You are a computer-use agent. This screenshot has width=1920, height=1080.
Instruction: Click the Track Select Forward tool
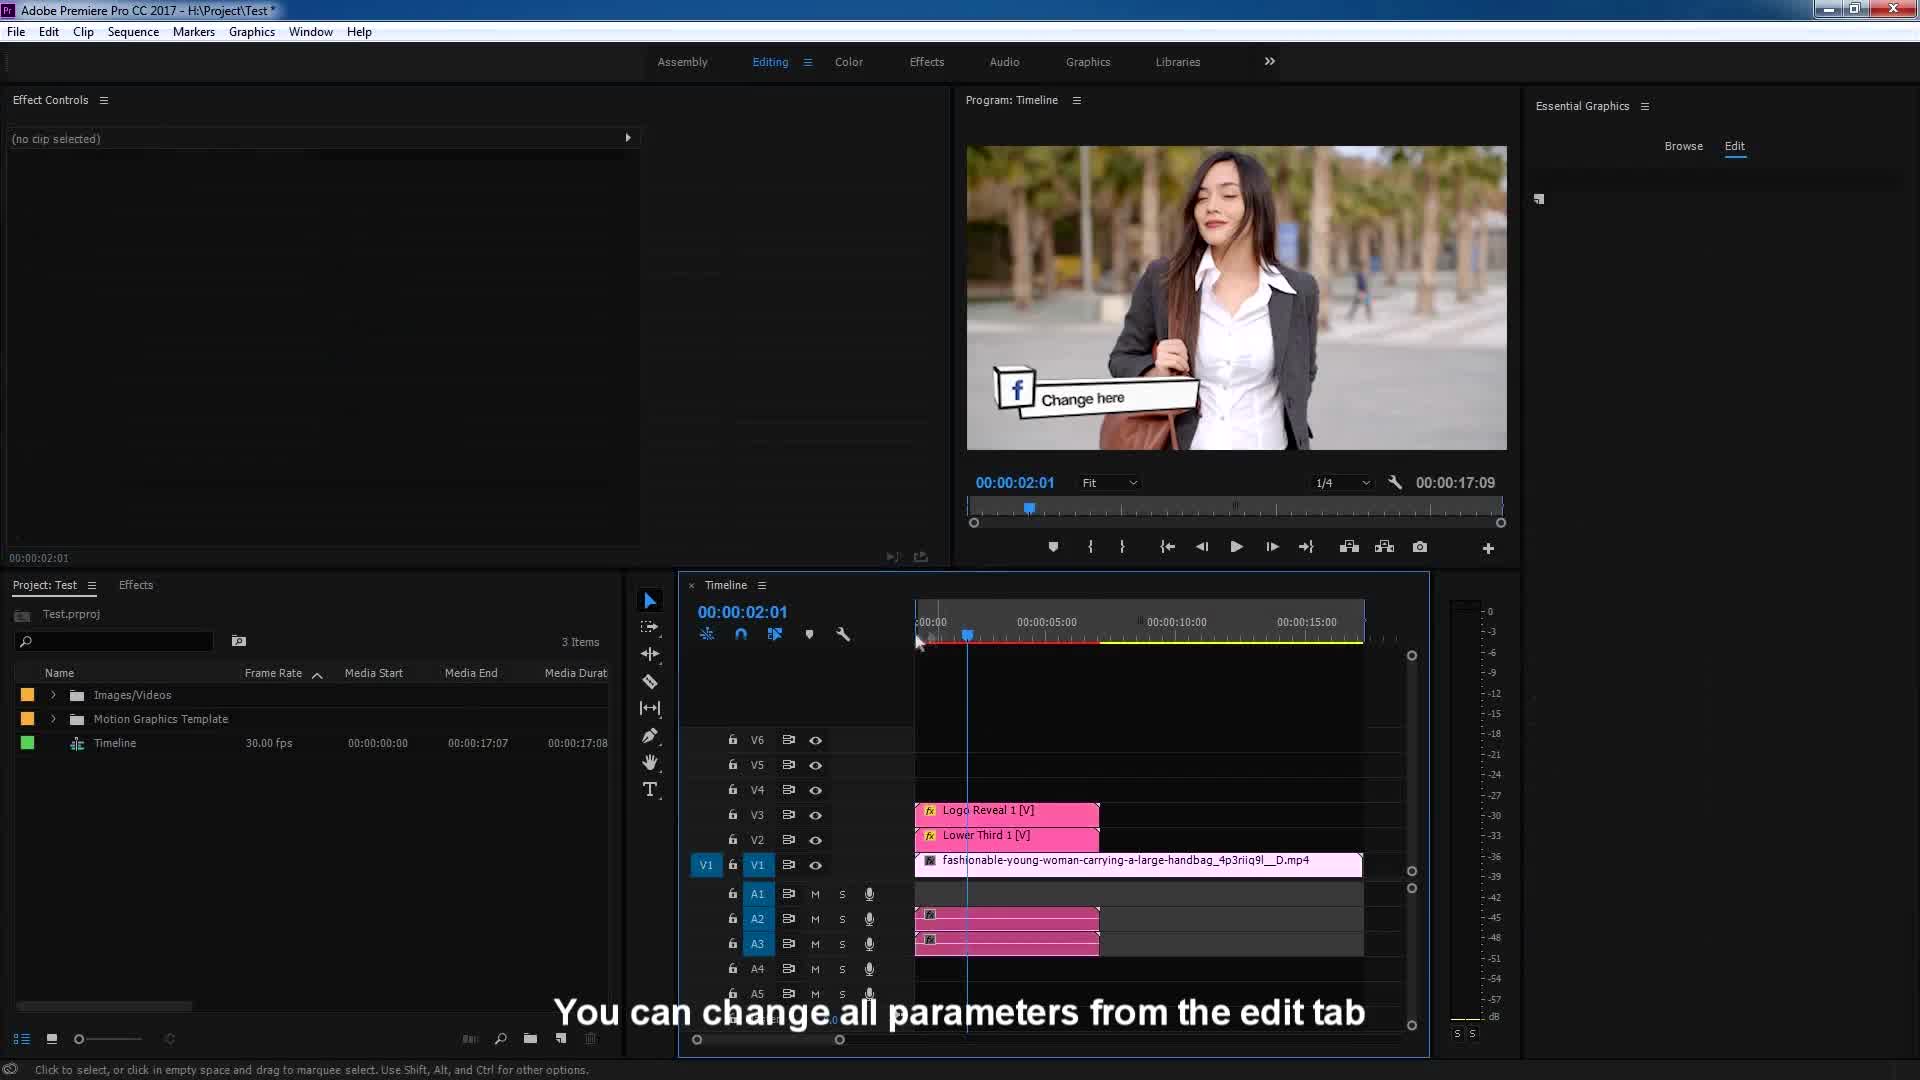(649, 626)
